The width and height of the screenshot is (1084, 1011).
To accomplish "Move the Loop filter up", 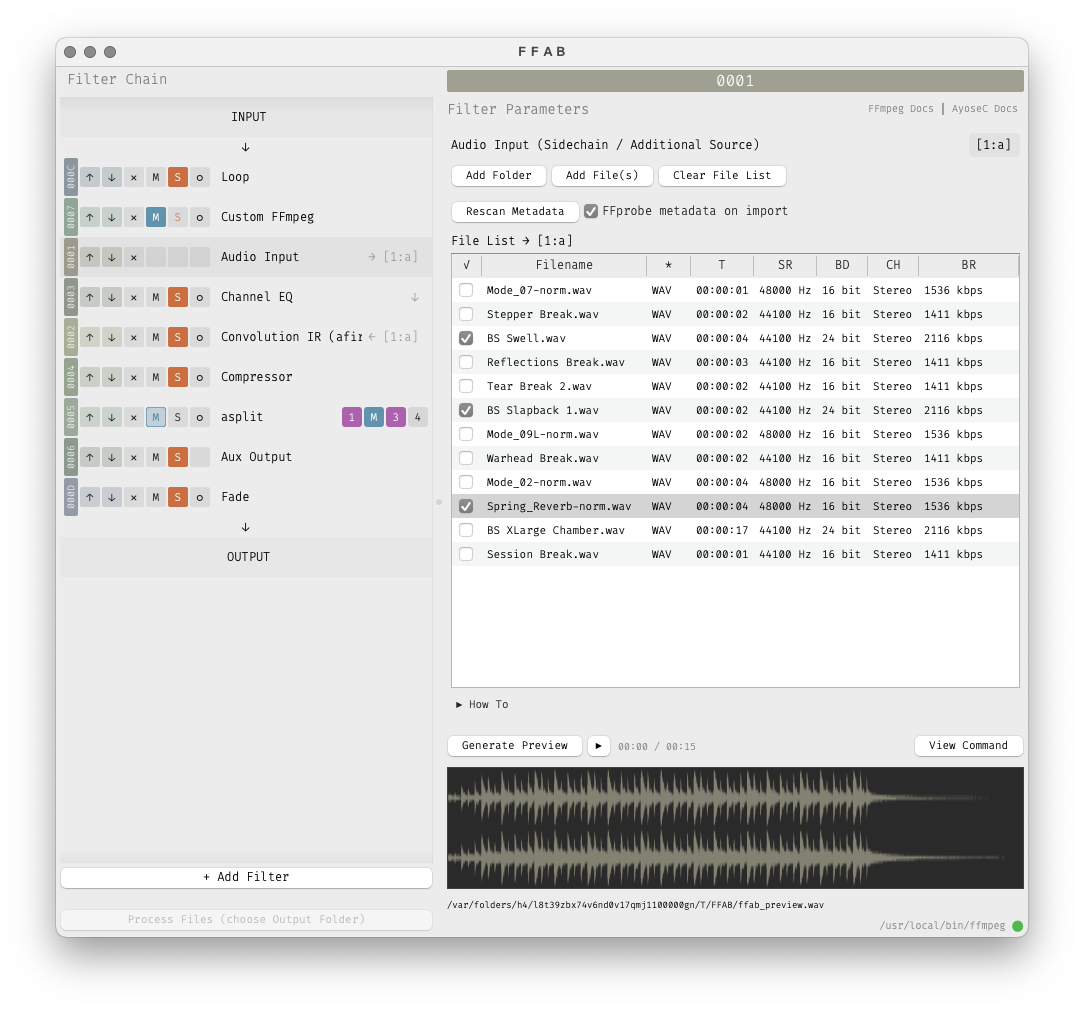I will 90,177.
